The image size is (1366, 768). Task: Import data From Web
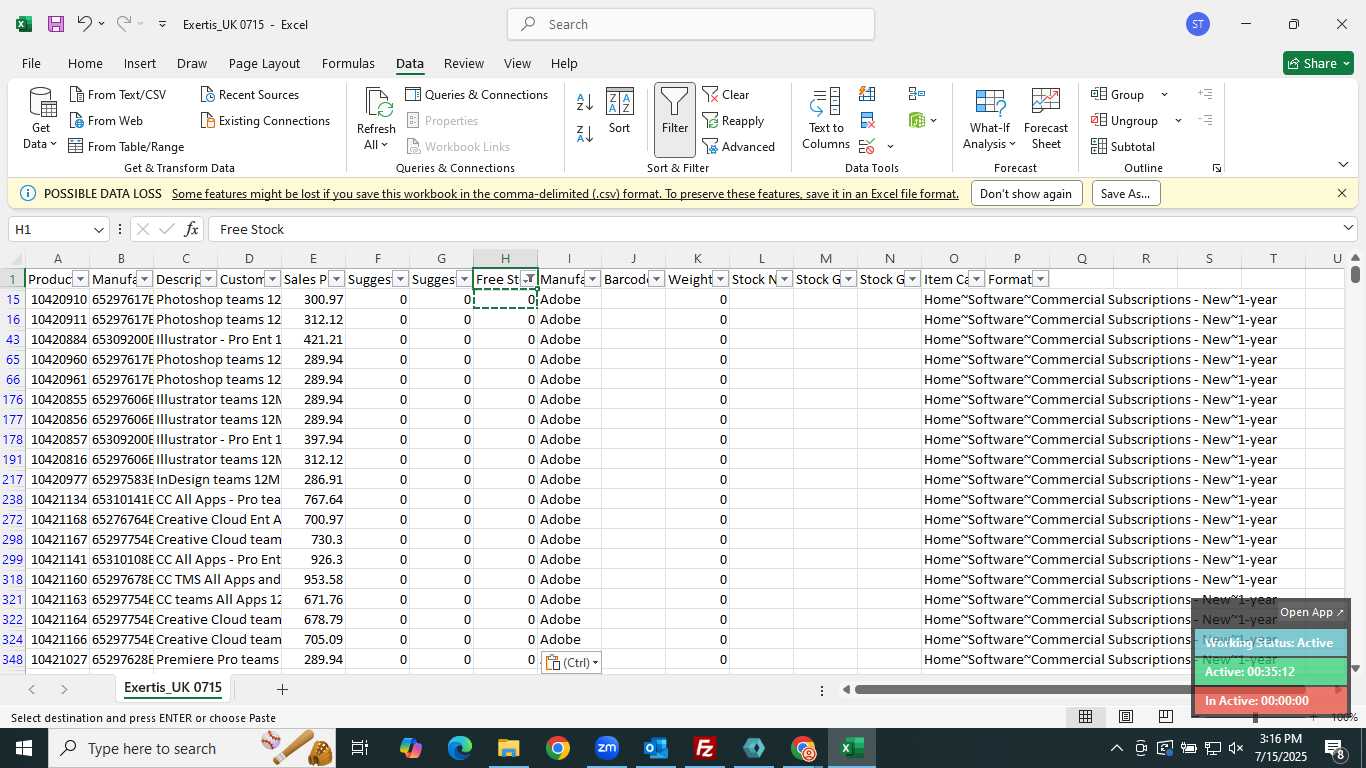[x=106, y=120]
